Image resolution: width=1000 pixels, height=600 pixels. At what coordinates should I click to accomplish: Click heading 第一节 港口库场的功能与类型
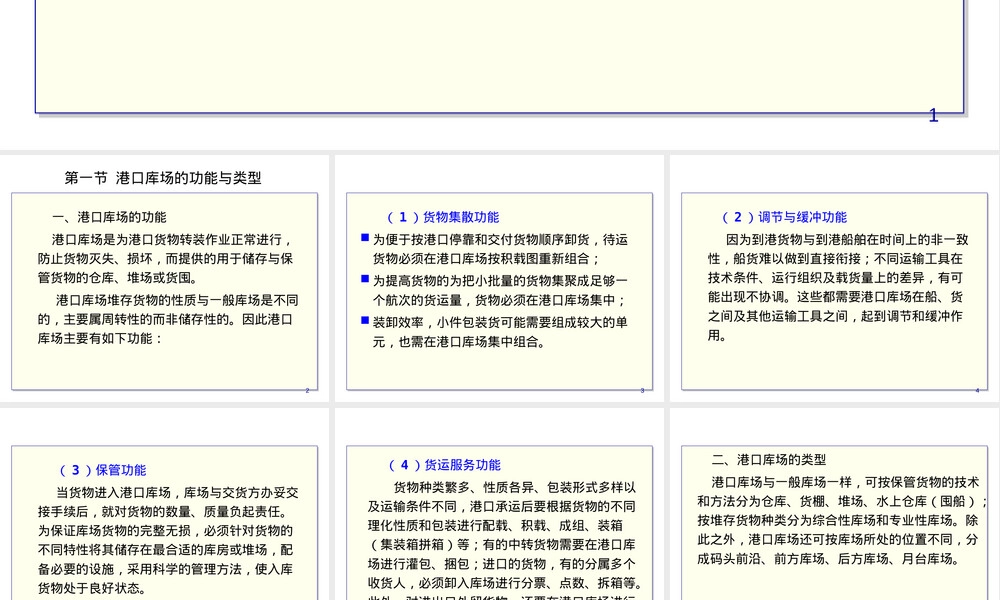pos(163,178)
